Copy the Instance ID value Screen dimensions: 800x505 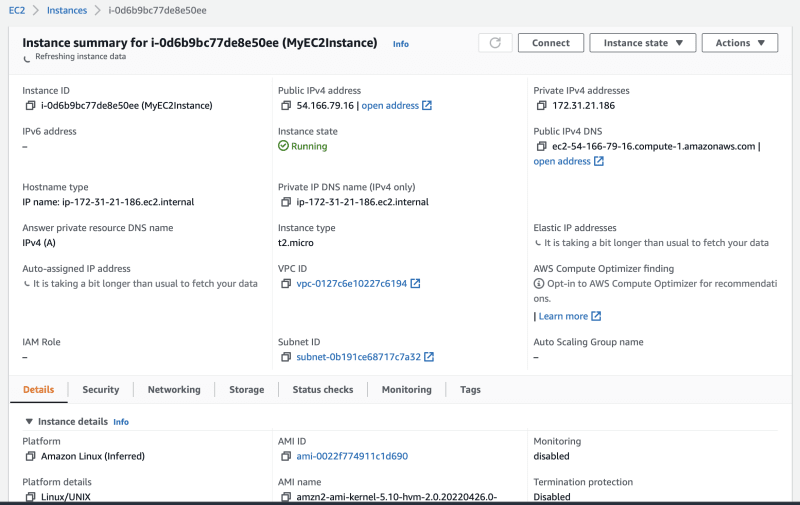[30, 106]
